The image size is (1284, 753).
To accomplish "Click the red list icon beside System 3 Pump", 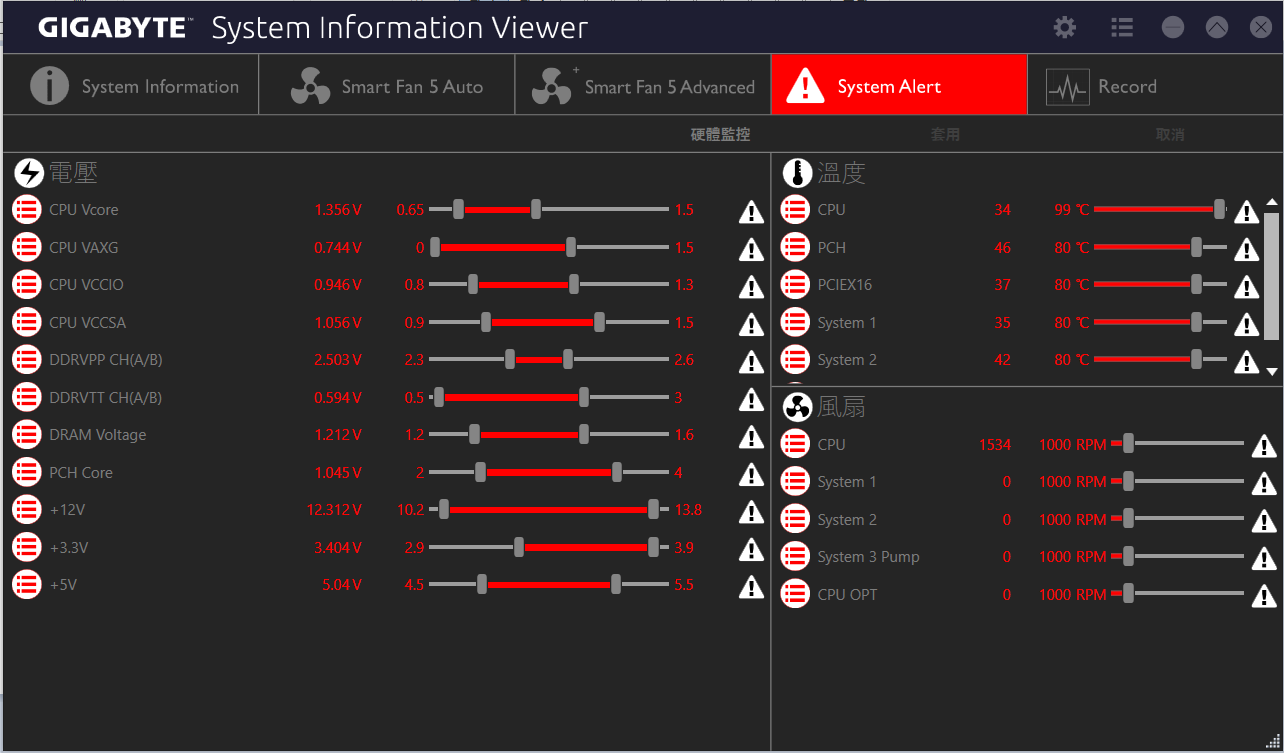I will pos(795,557).
